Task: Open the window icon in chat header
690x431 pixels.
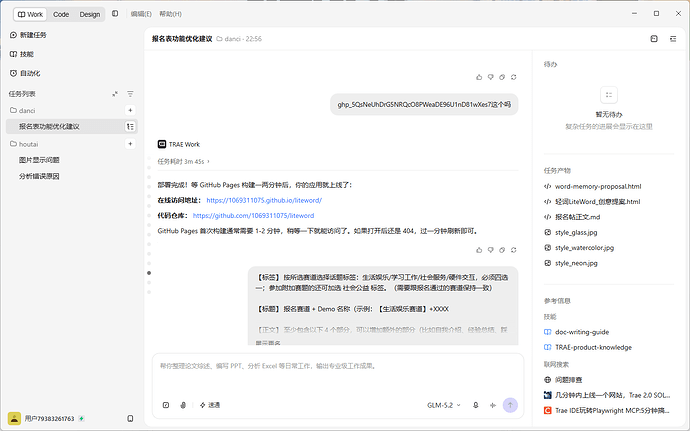Action: coord(654,39)
